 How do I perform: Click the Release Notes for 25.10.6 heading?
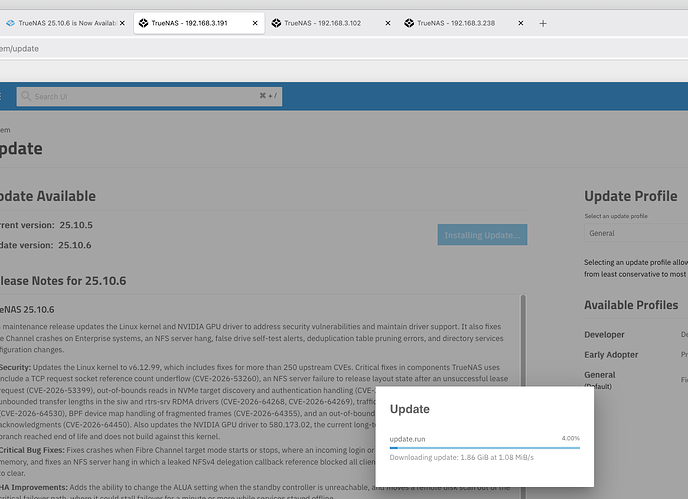(63, 281)
